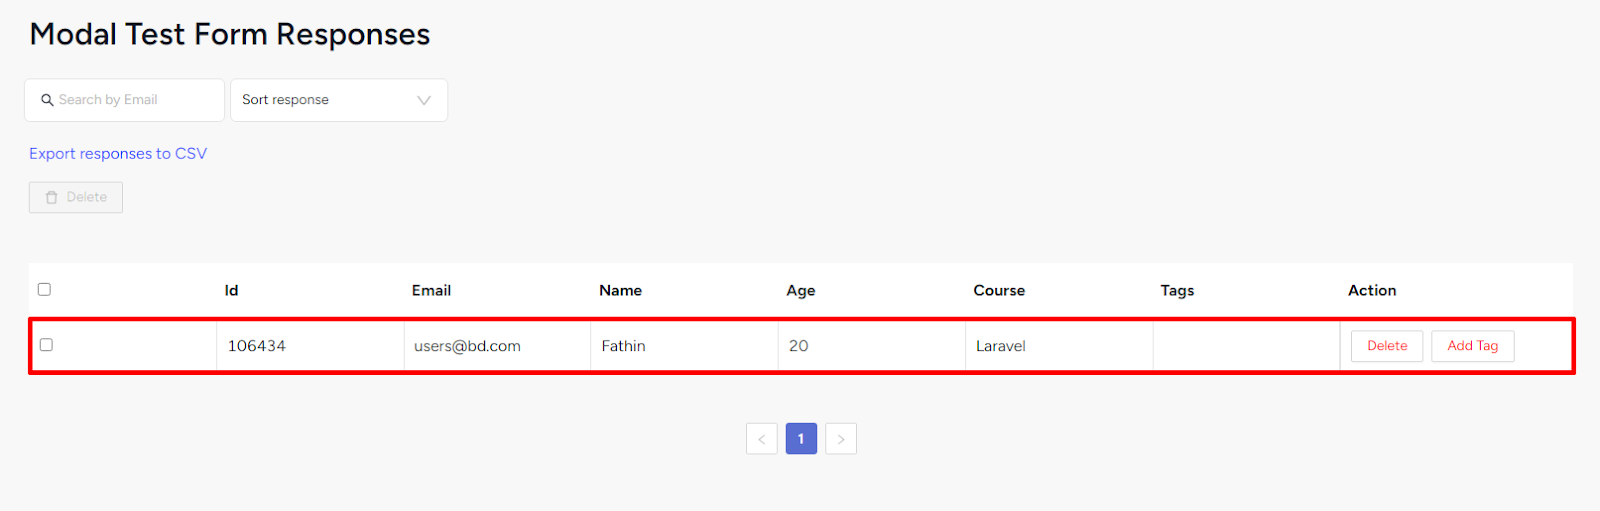Focus the Search by Email field
The image size is (1600, 511).
pos(124,100)
